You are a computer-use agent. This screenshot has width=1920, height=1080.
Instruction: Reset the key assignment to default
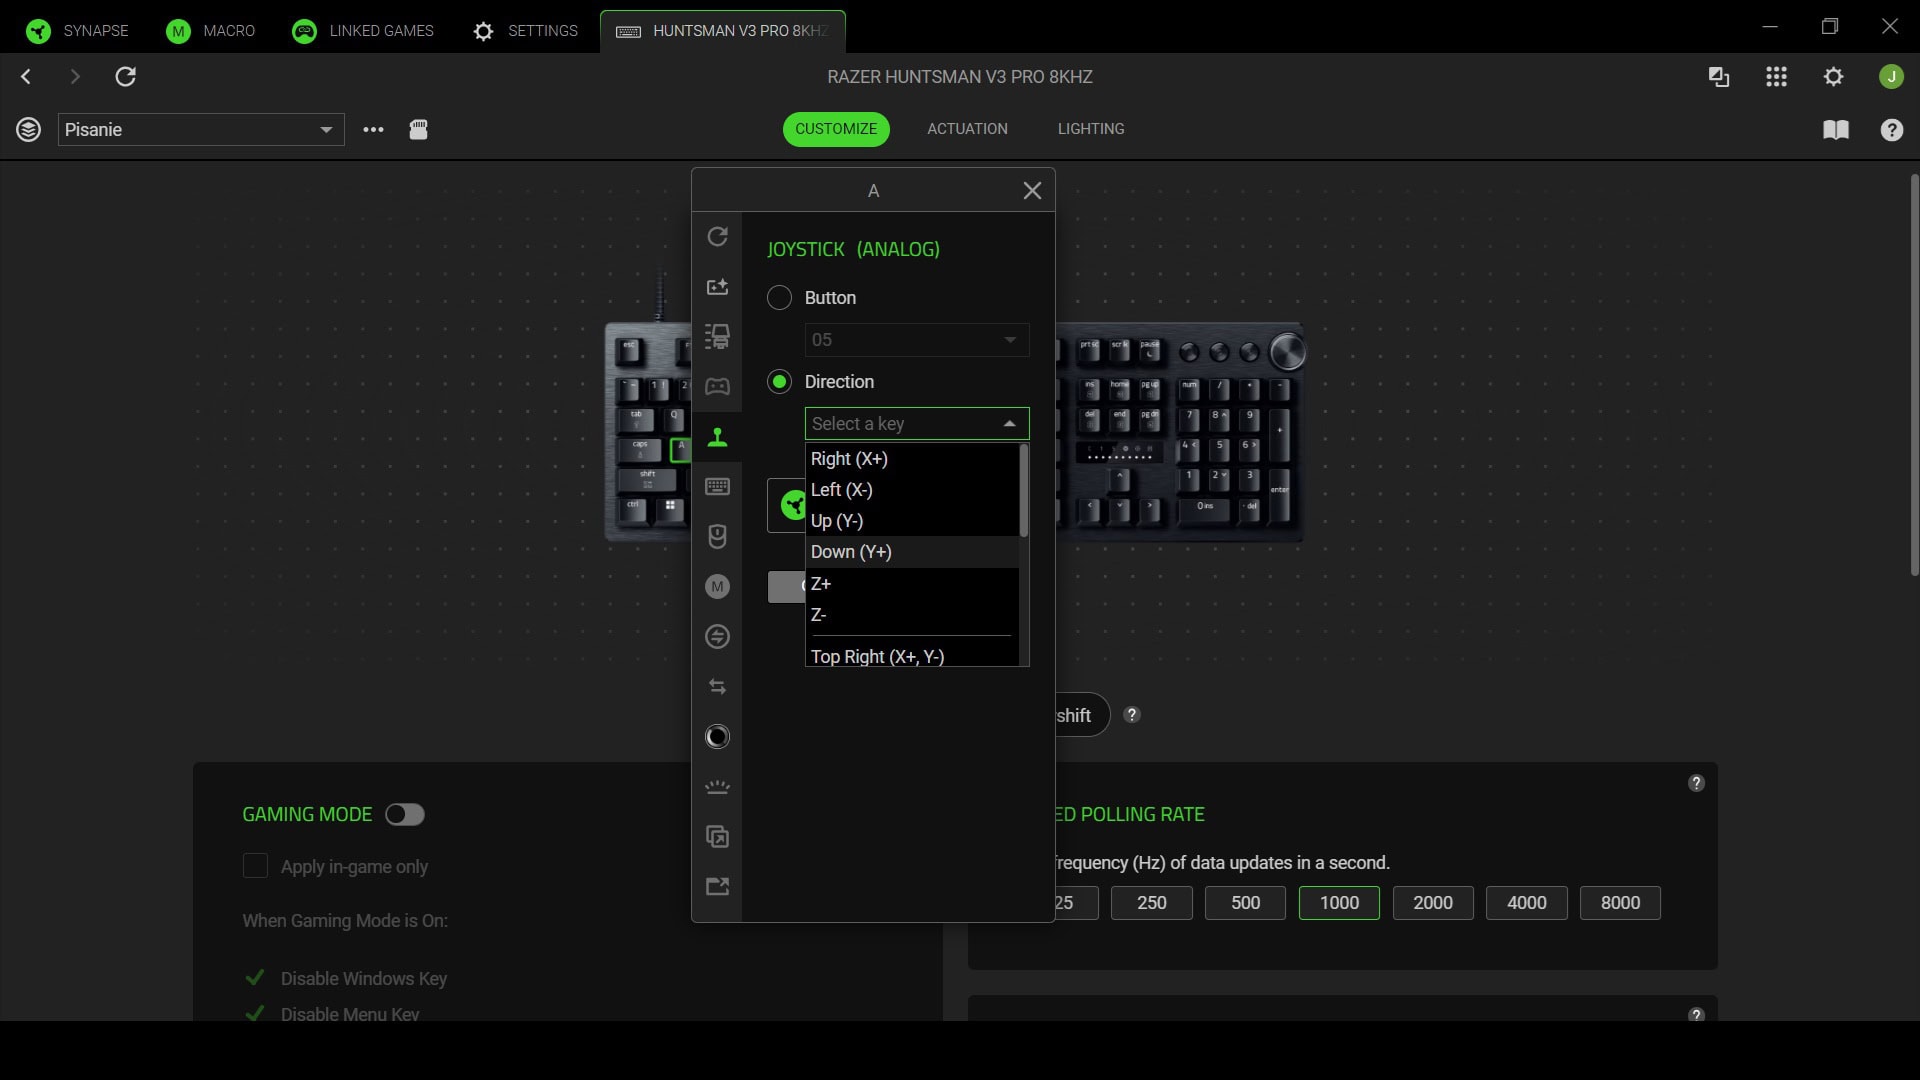click(718, 236)
